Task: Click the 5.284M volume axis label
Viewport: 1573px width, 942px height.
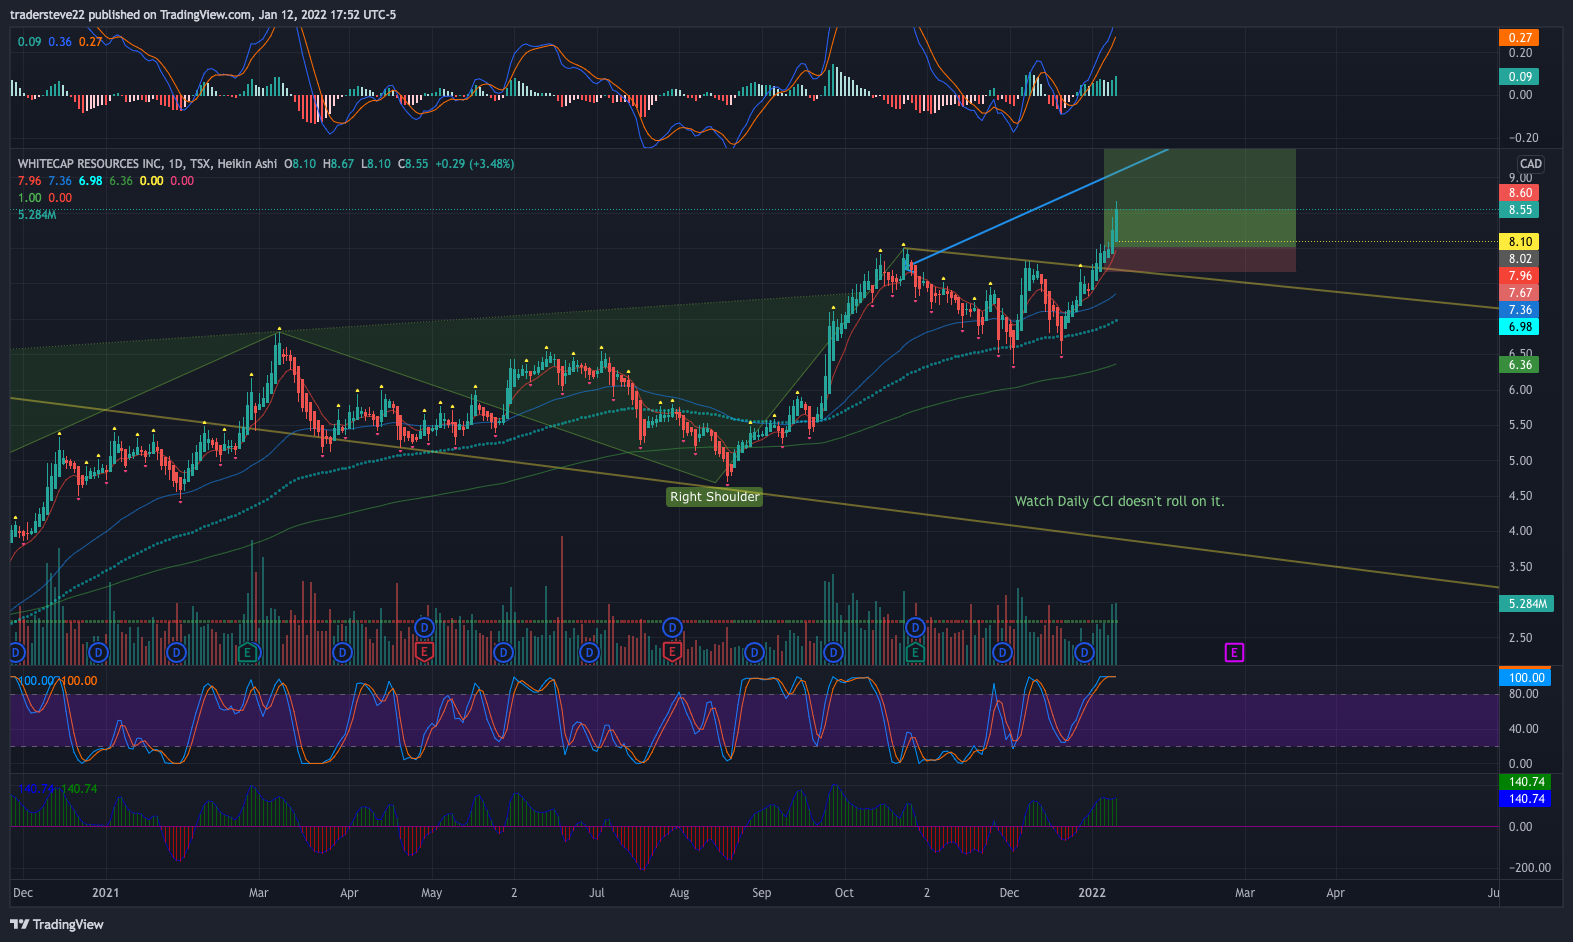Action: (1527, 604)
